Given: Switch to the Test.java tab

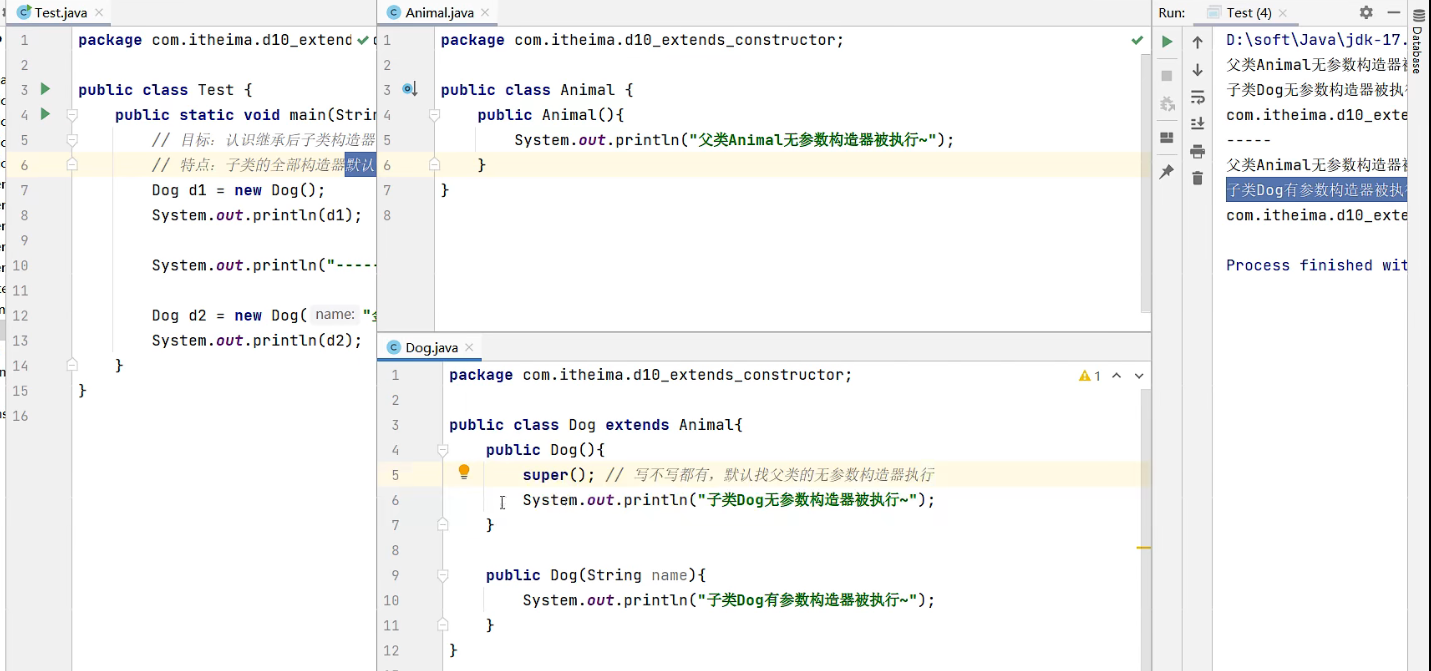Looking at the screenshot, I should point(60,13).
